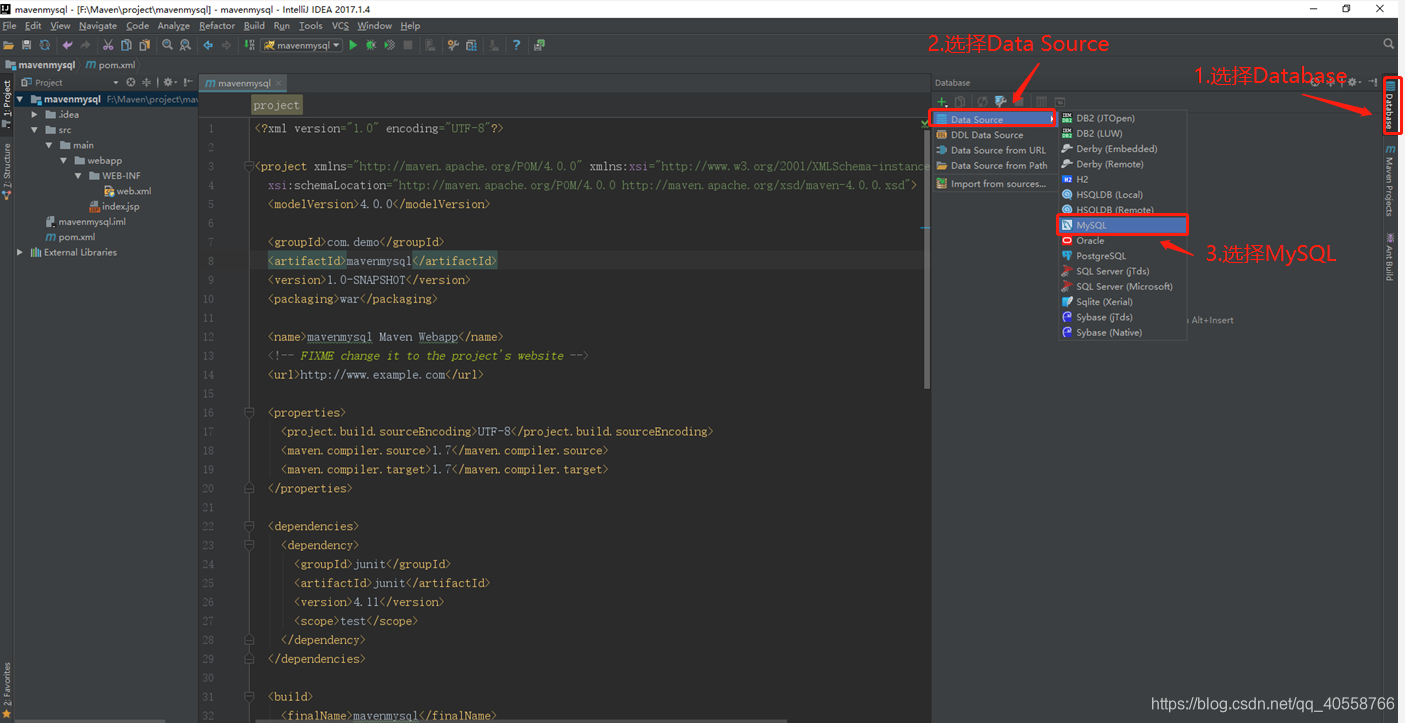Expand the .idea folder node
The height and width of the screenshot is (723, 1405).
[35, 115]
